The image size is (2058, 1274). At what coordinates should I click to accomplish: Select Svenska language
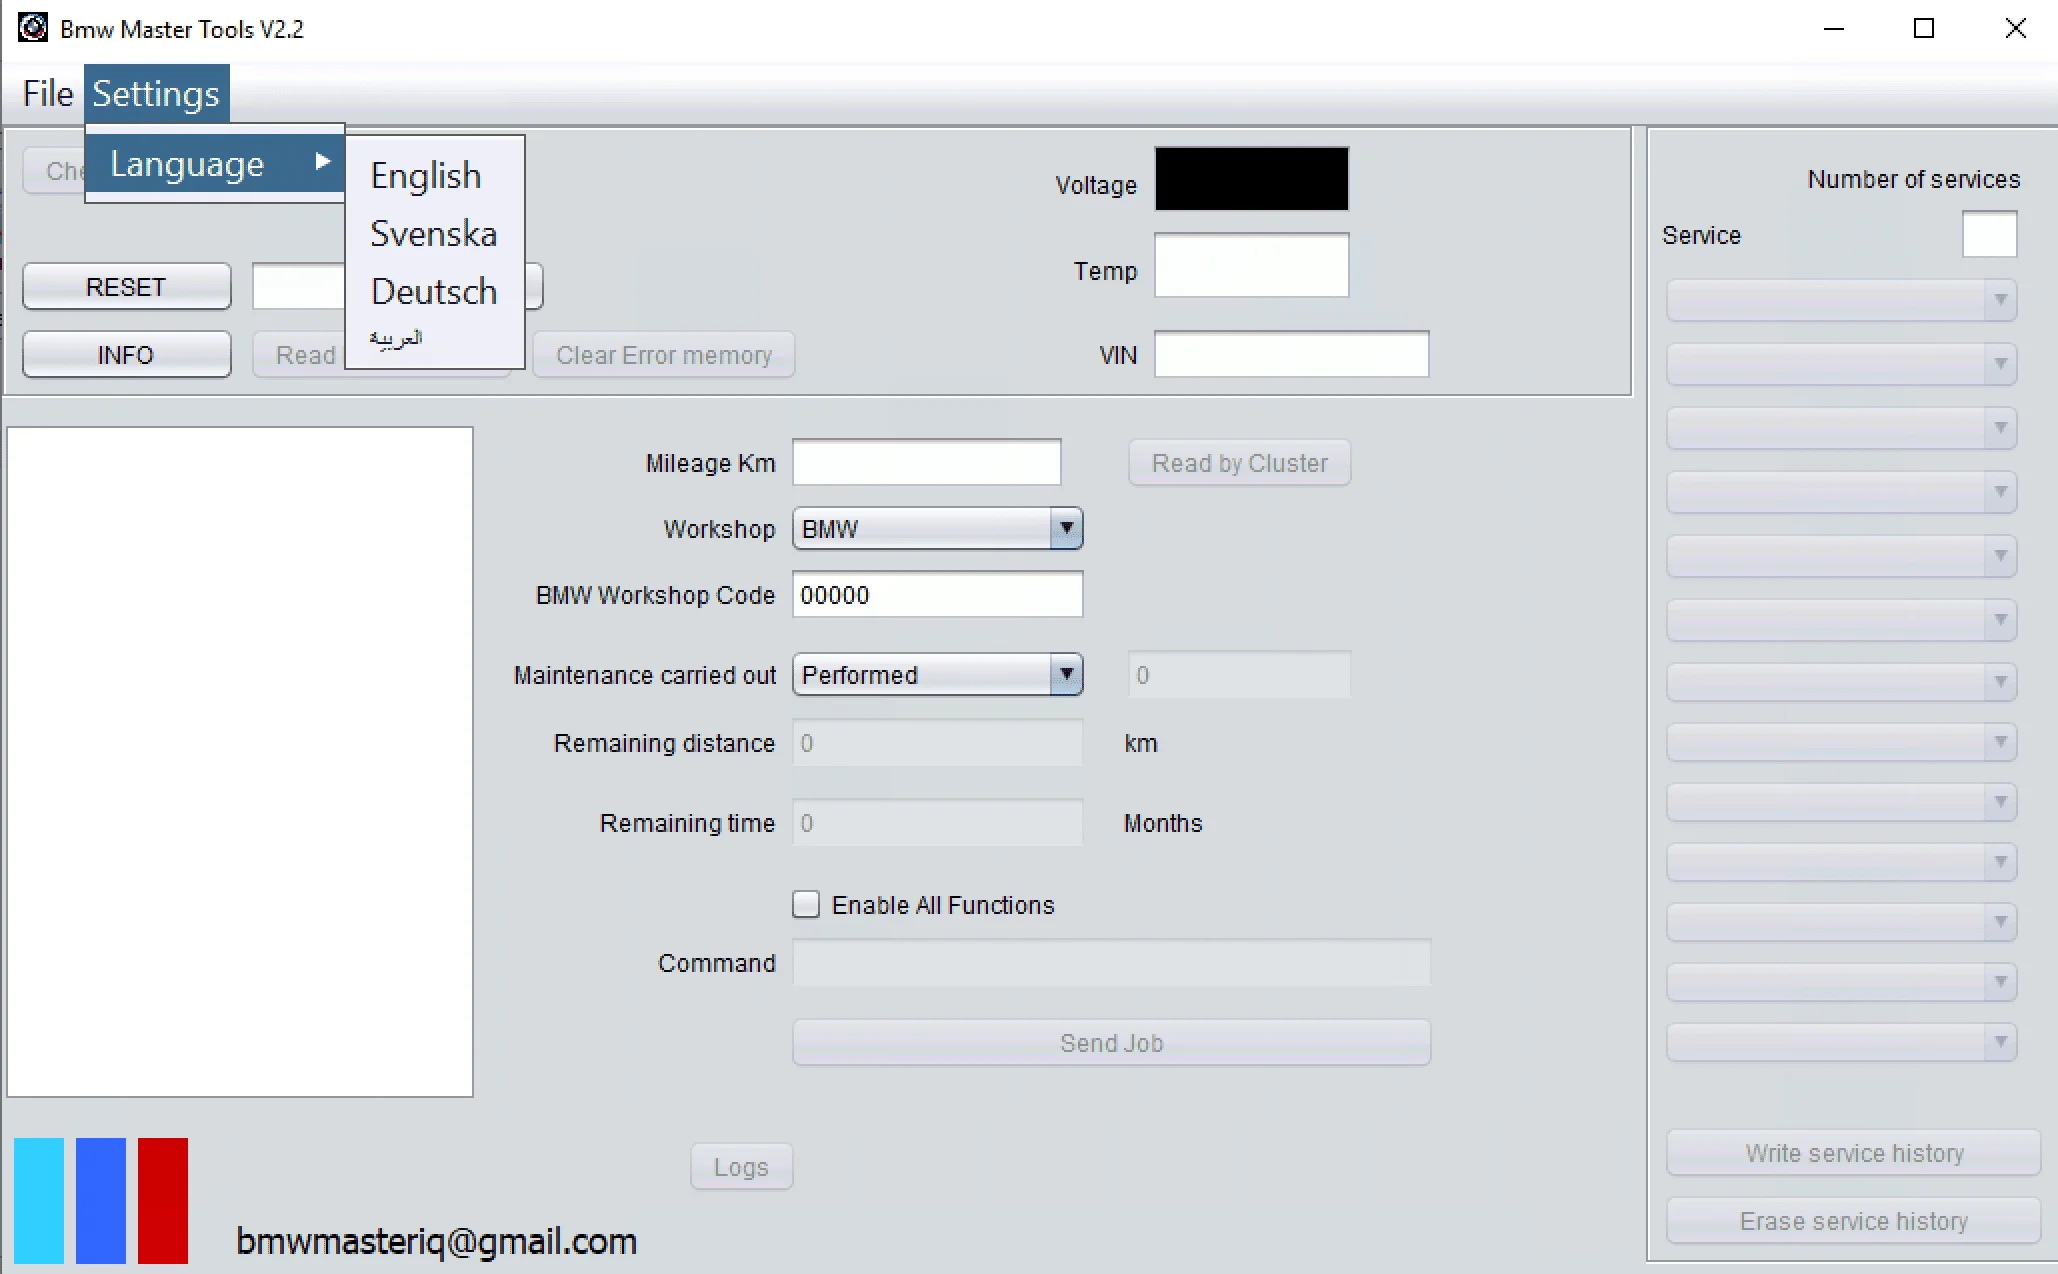[x=434, y=234]
